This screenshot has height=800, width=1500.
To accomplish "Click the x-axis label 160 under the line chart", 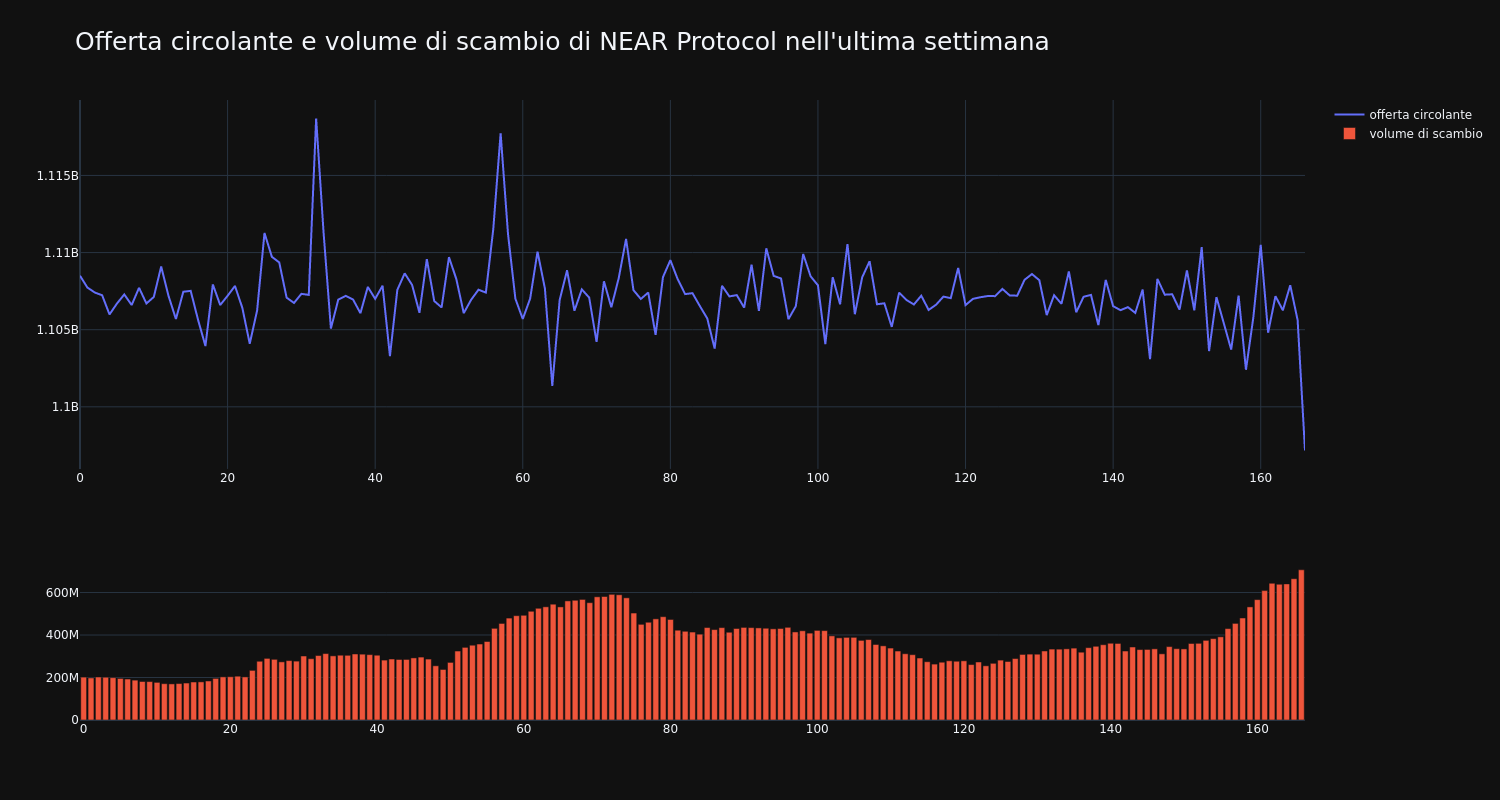I will pos(1260,478).
